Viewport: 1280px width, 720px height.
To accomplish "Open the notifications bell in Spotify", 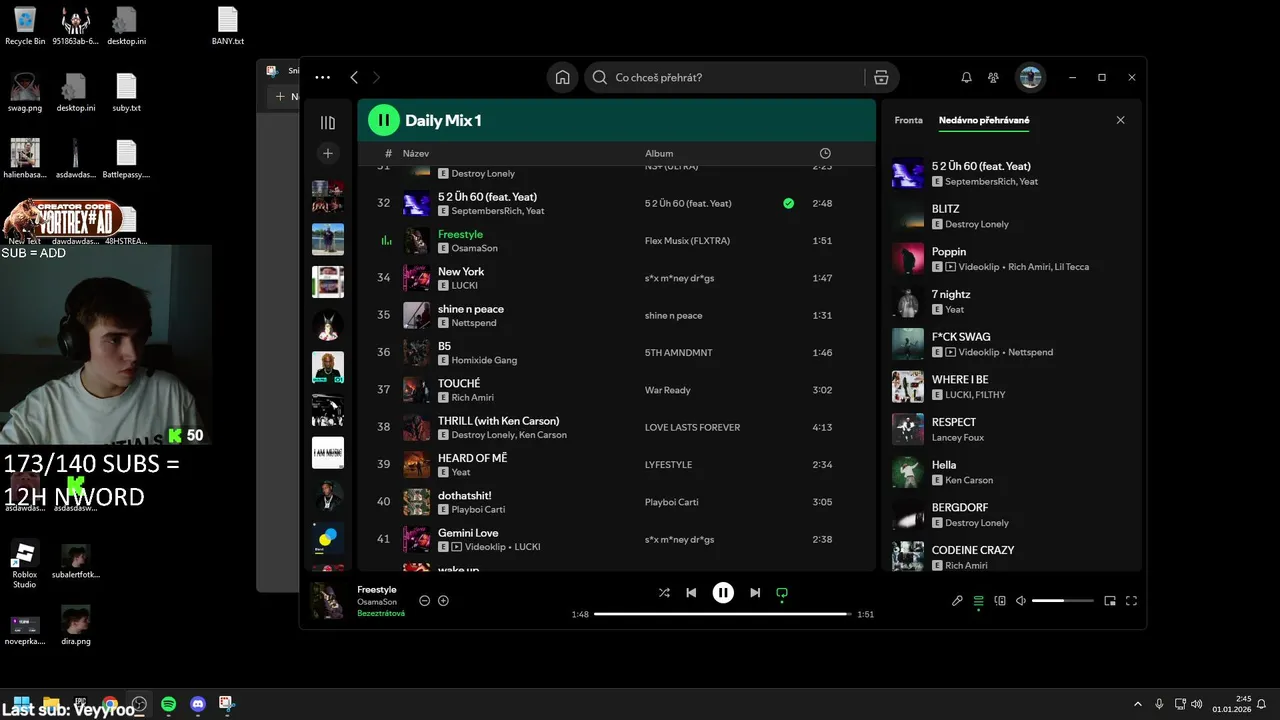I will (x=966, y=77).
